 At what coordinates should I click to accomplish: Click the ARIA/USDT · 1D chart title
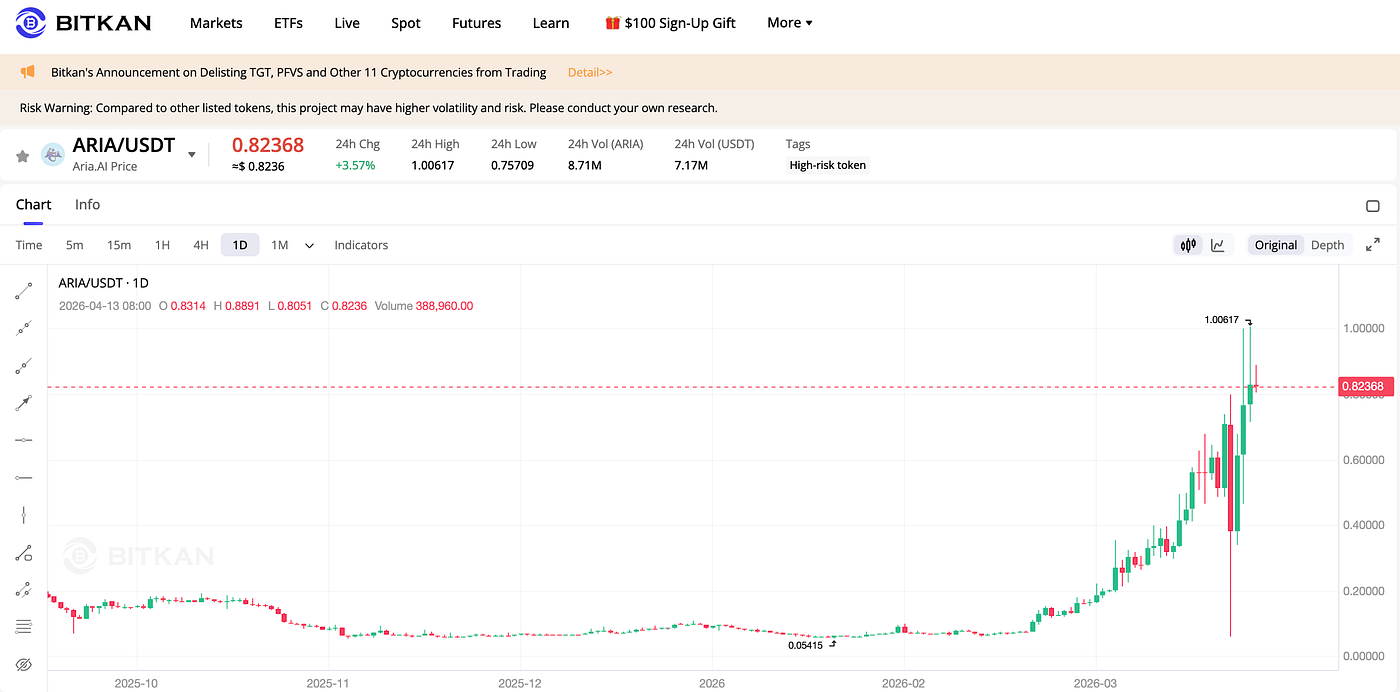(x=104, y=283)
